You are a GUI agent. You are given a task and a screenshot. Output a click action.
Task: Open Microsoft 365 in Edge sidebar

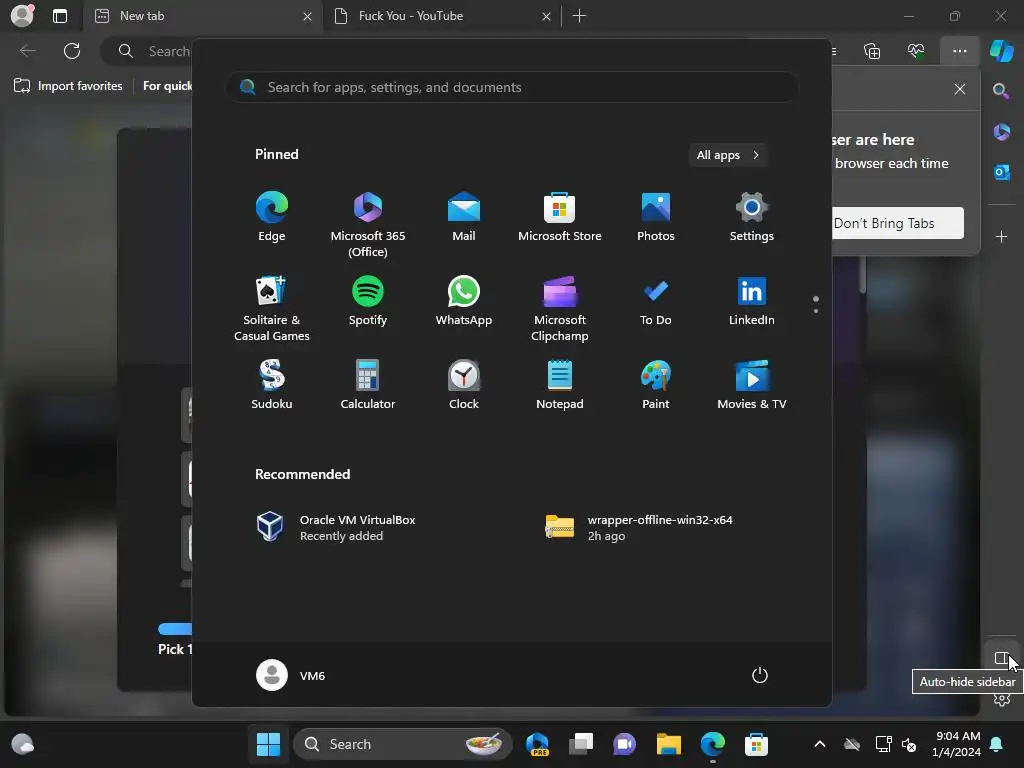click(1001, 132)
